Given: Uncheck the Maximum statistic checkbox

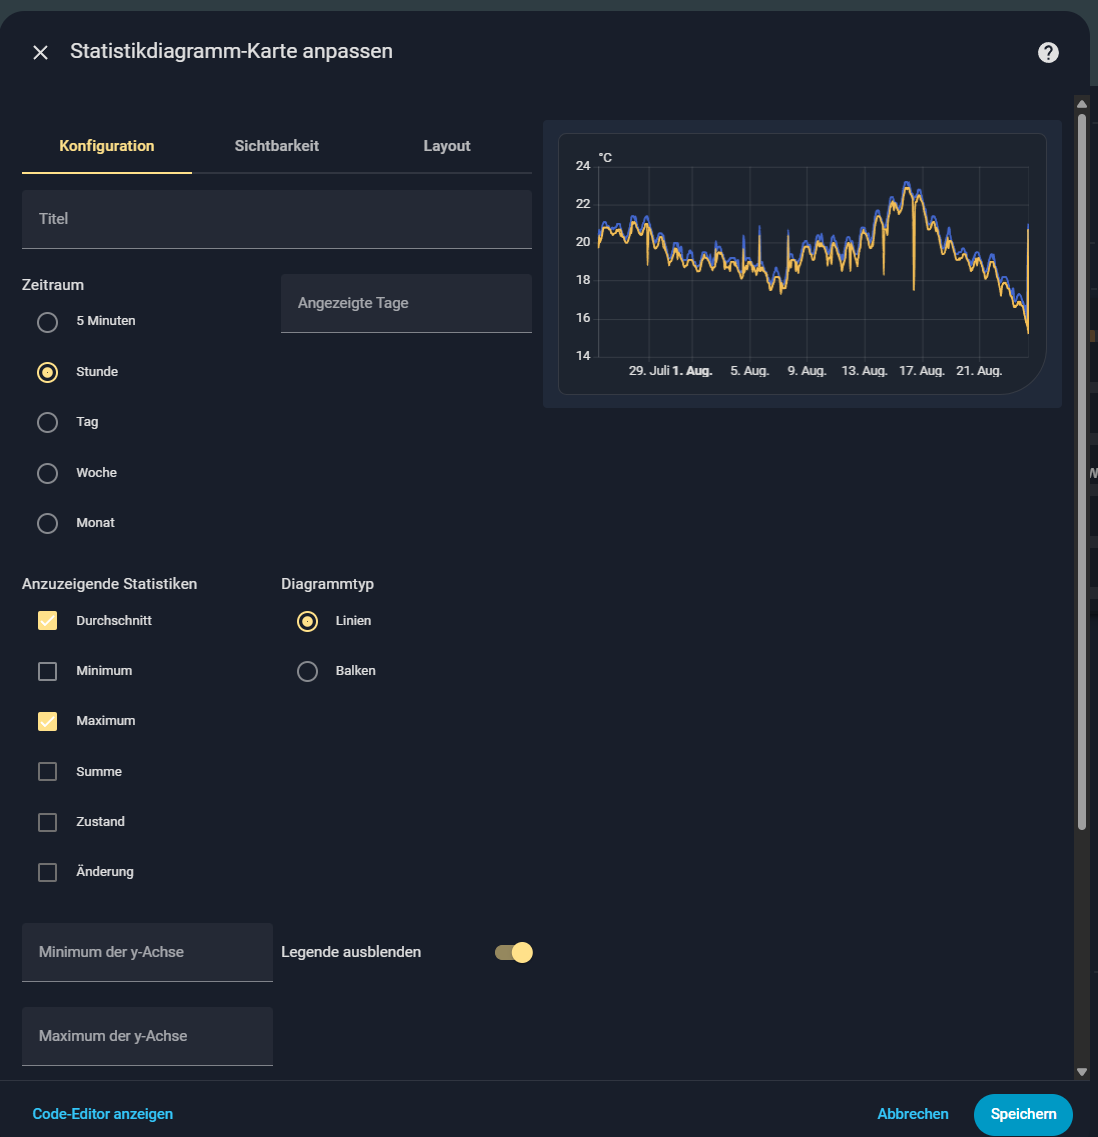Looking at the screenshot, I should tap(47, 721).
